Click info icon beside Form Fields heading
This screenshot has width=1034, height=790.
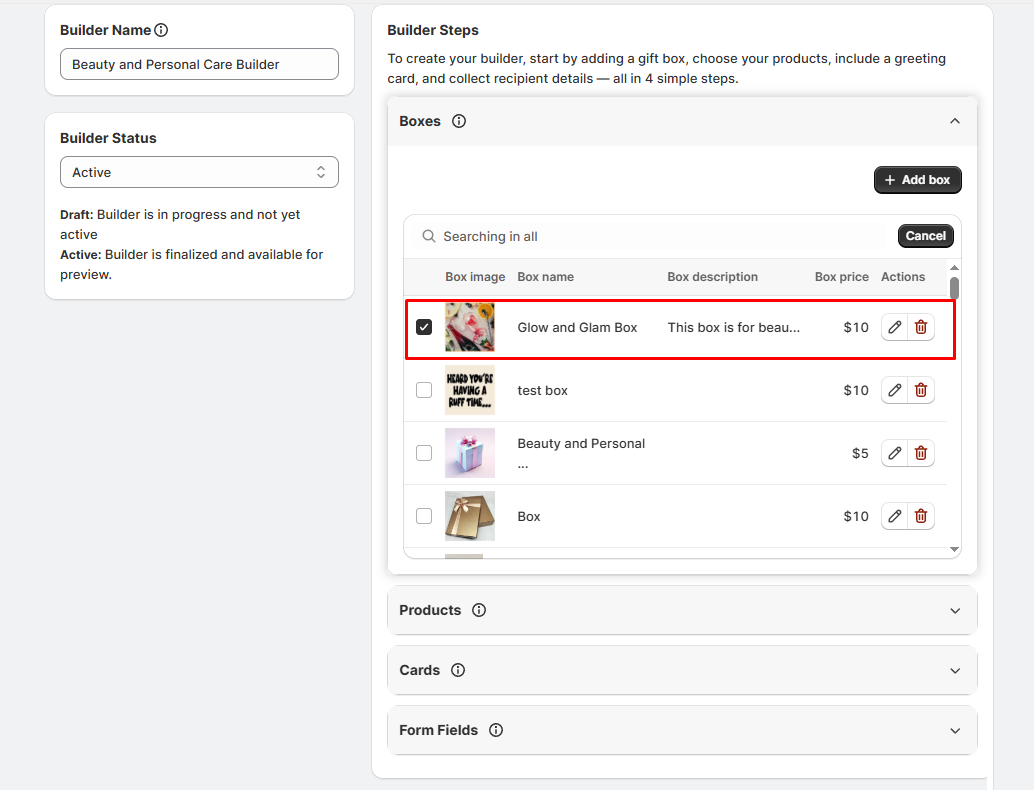[x=496, y=730]
